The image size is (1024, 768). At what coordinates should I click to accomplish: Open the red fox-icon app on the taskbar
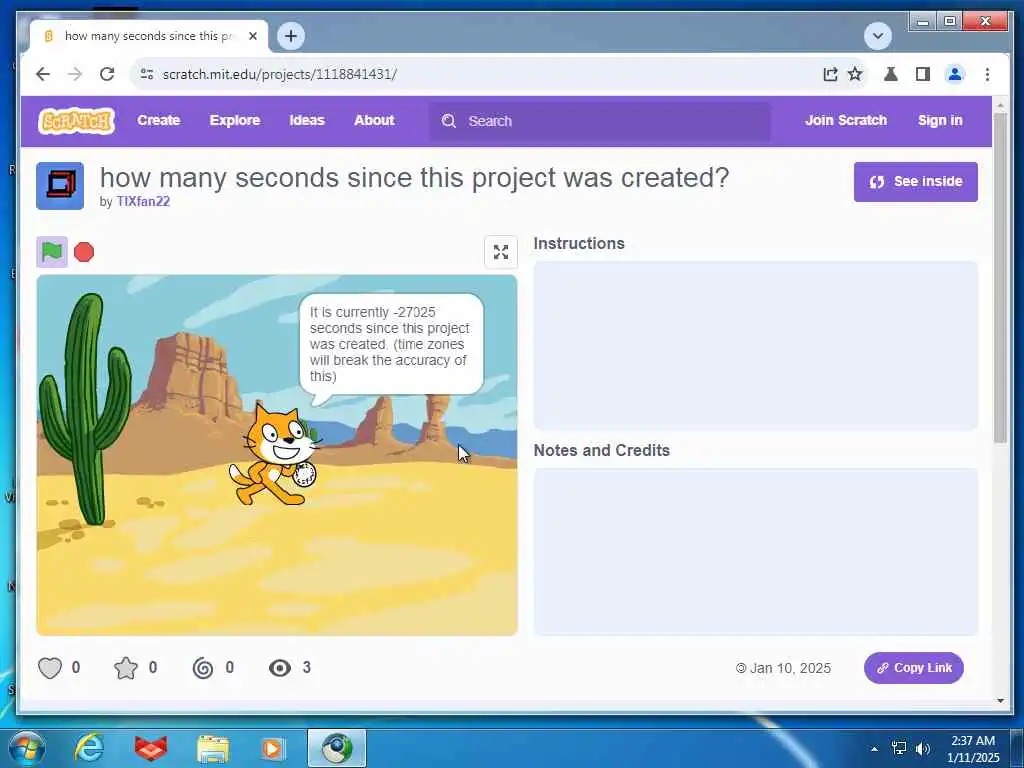tap(151, 748)
